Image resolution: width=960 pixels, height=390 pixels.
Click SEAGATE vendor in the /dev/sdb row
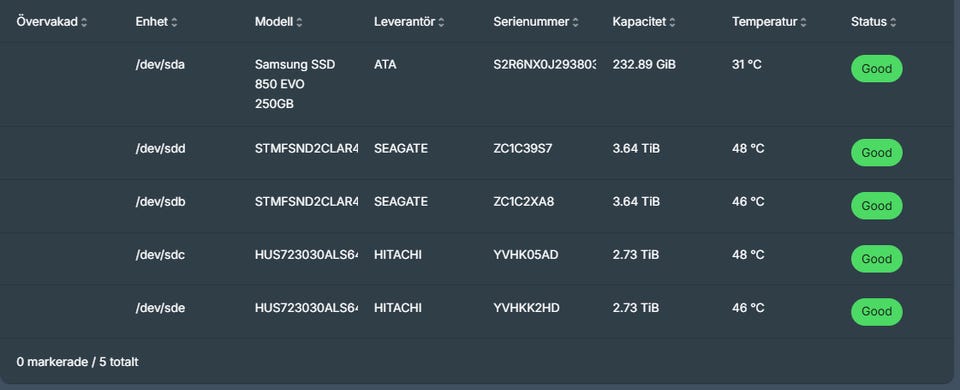click(401, 202)
